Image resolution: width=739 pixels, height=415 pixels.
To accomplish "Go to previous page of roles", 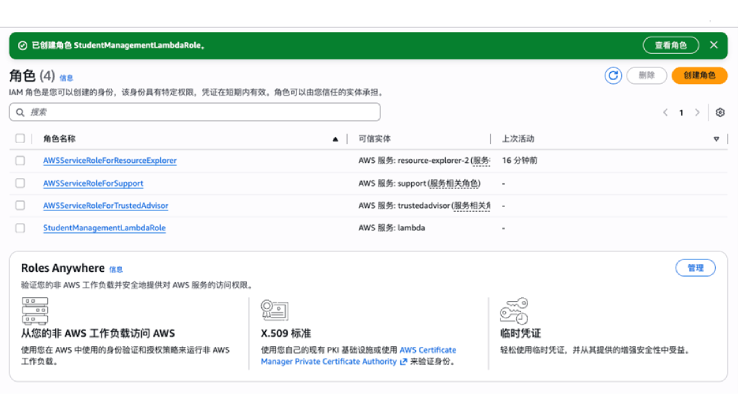I will click(x=666, y=113).
